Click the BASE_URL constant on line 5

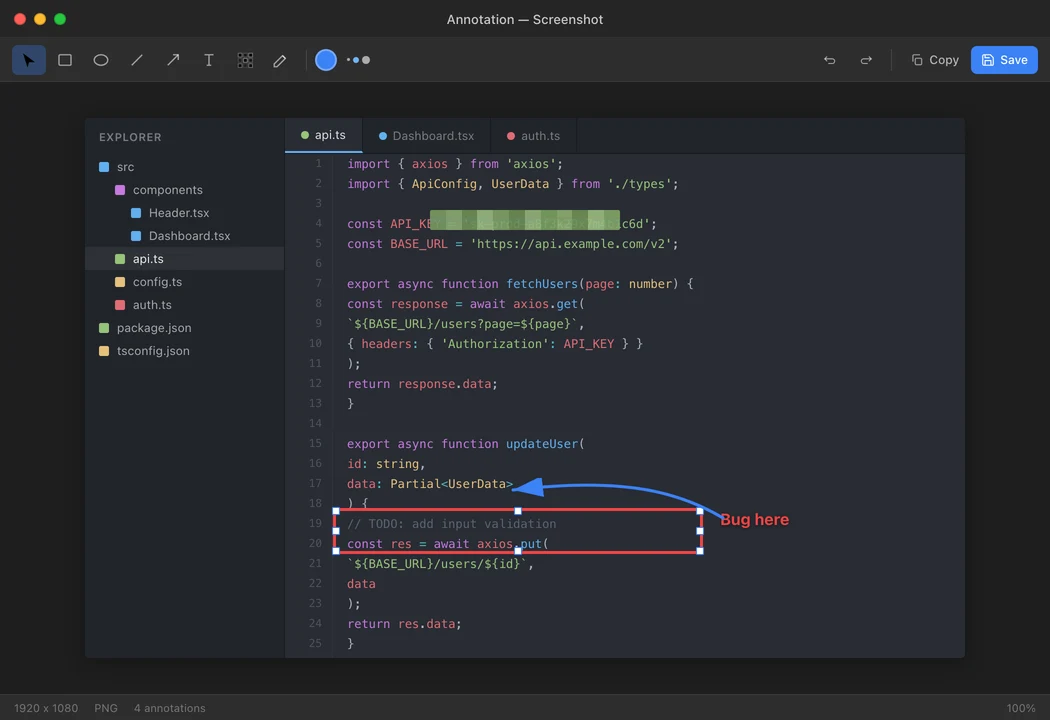pyautogui.click(x=419, y=244)
